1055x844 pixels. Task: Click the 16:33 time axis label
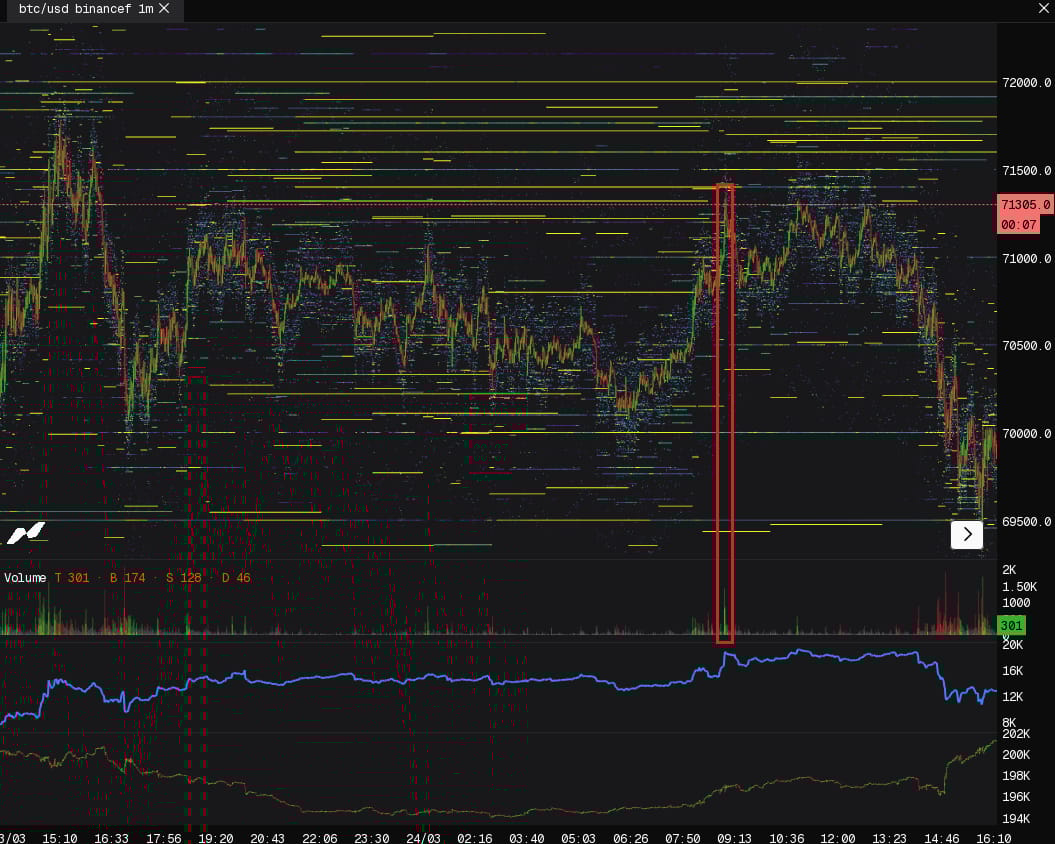[x=111, y=838]
